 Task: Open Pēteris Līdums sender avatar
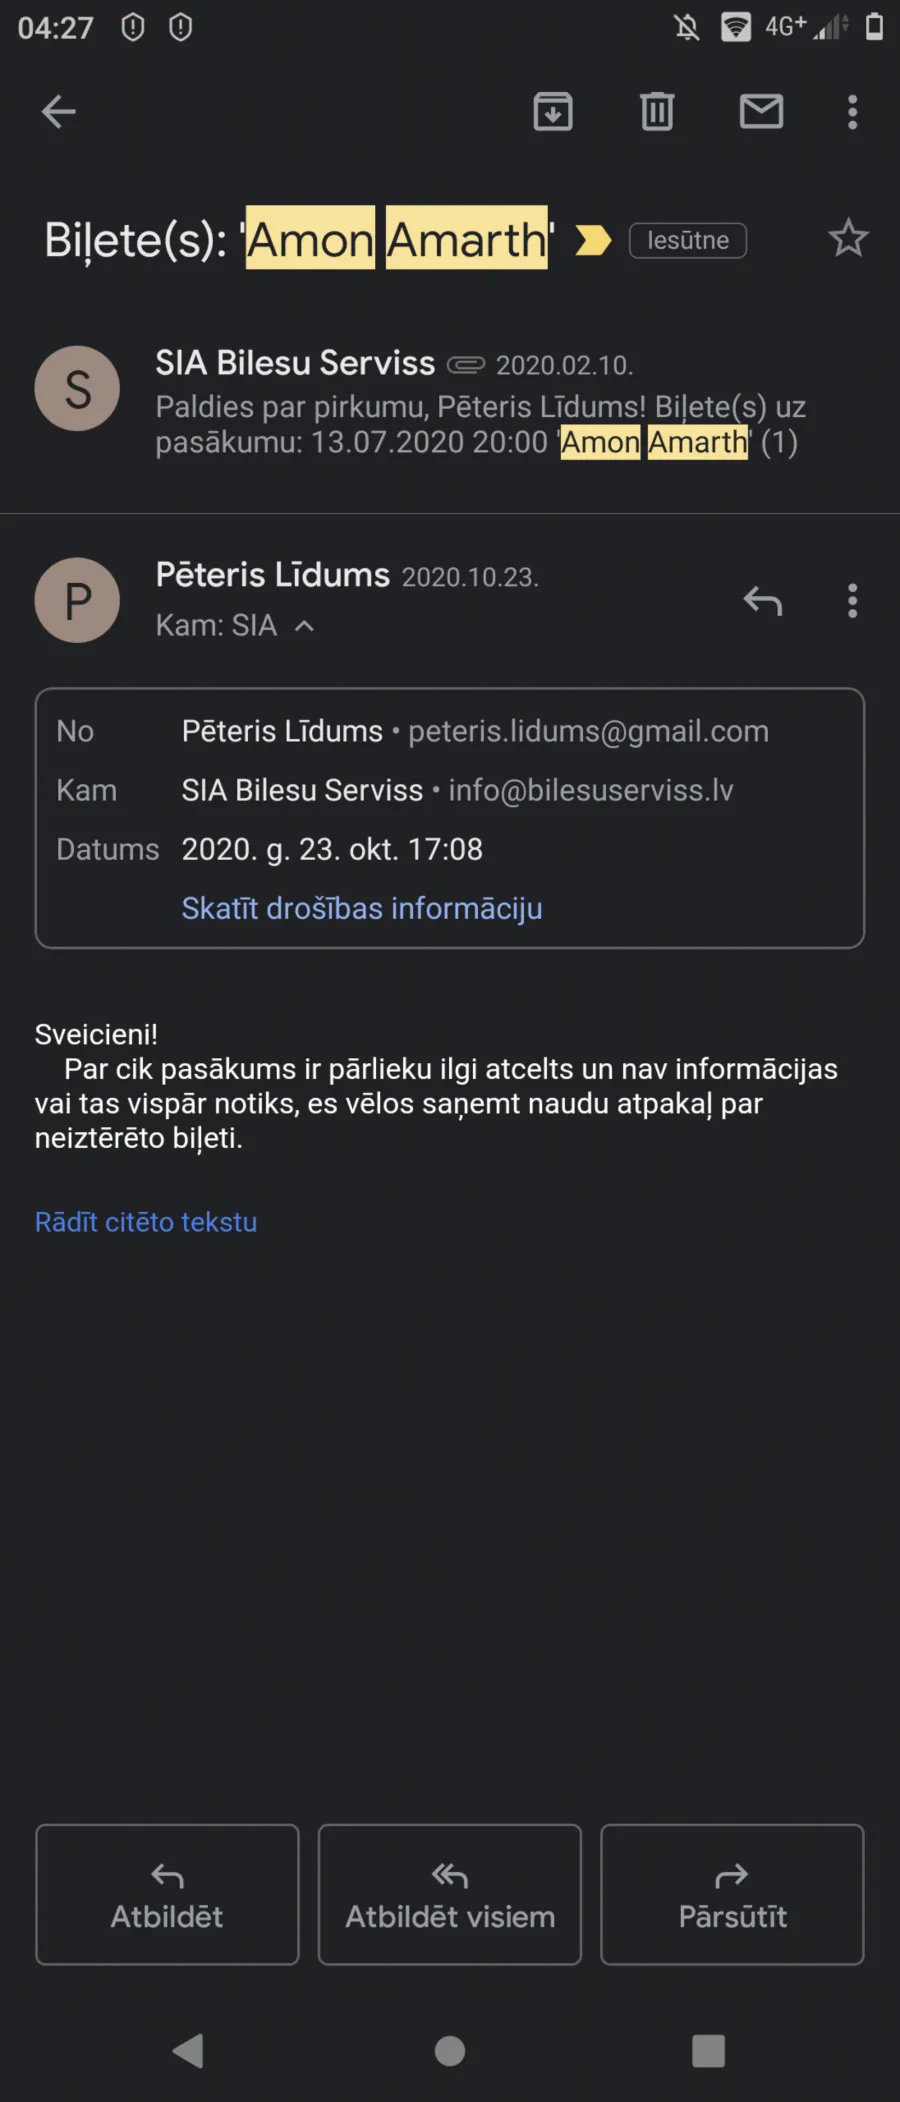tap(78, 600)
